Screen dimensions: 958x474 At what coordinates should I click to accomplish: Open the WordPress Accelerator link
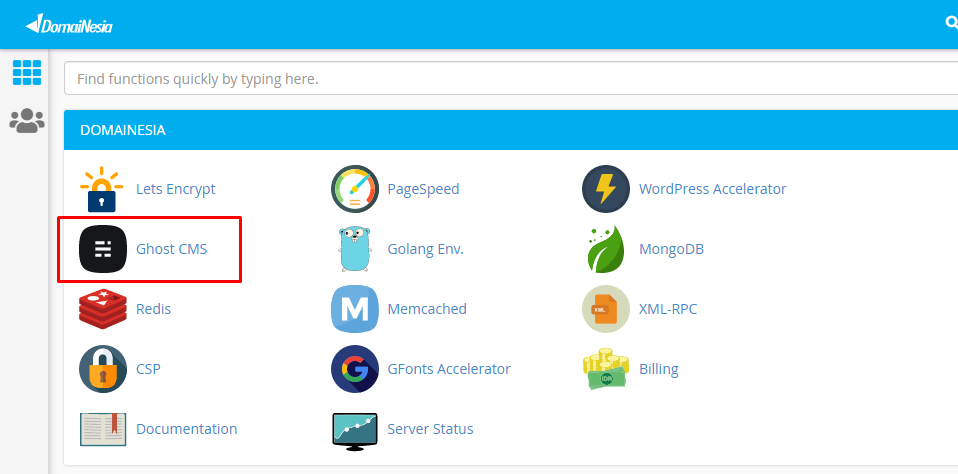[x=712, y=189]
